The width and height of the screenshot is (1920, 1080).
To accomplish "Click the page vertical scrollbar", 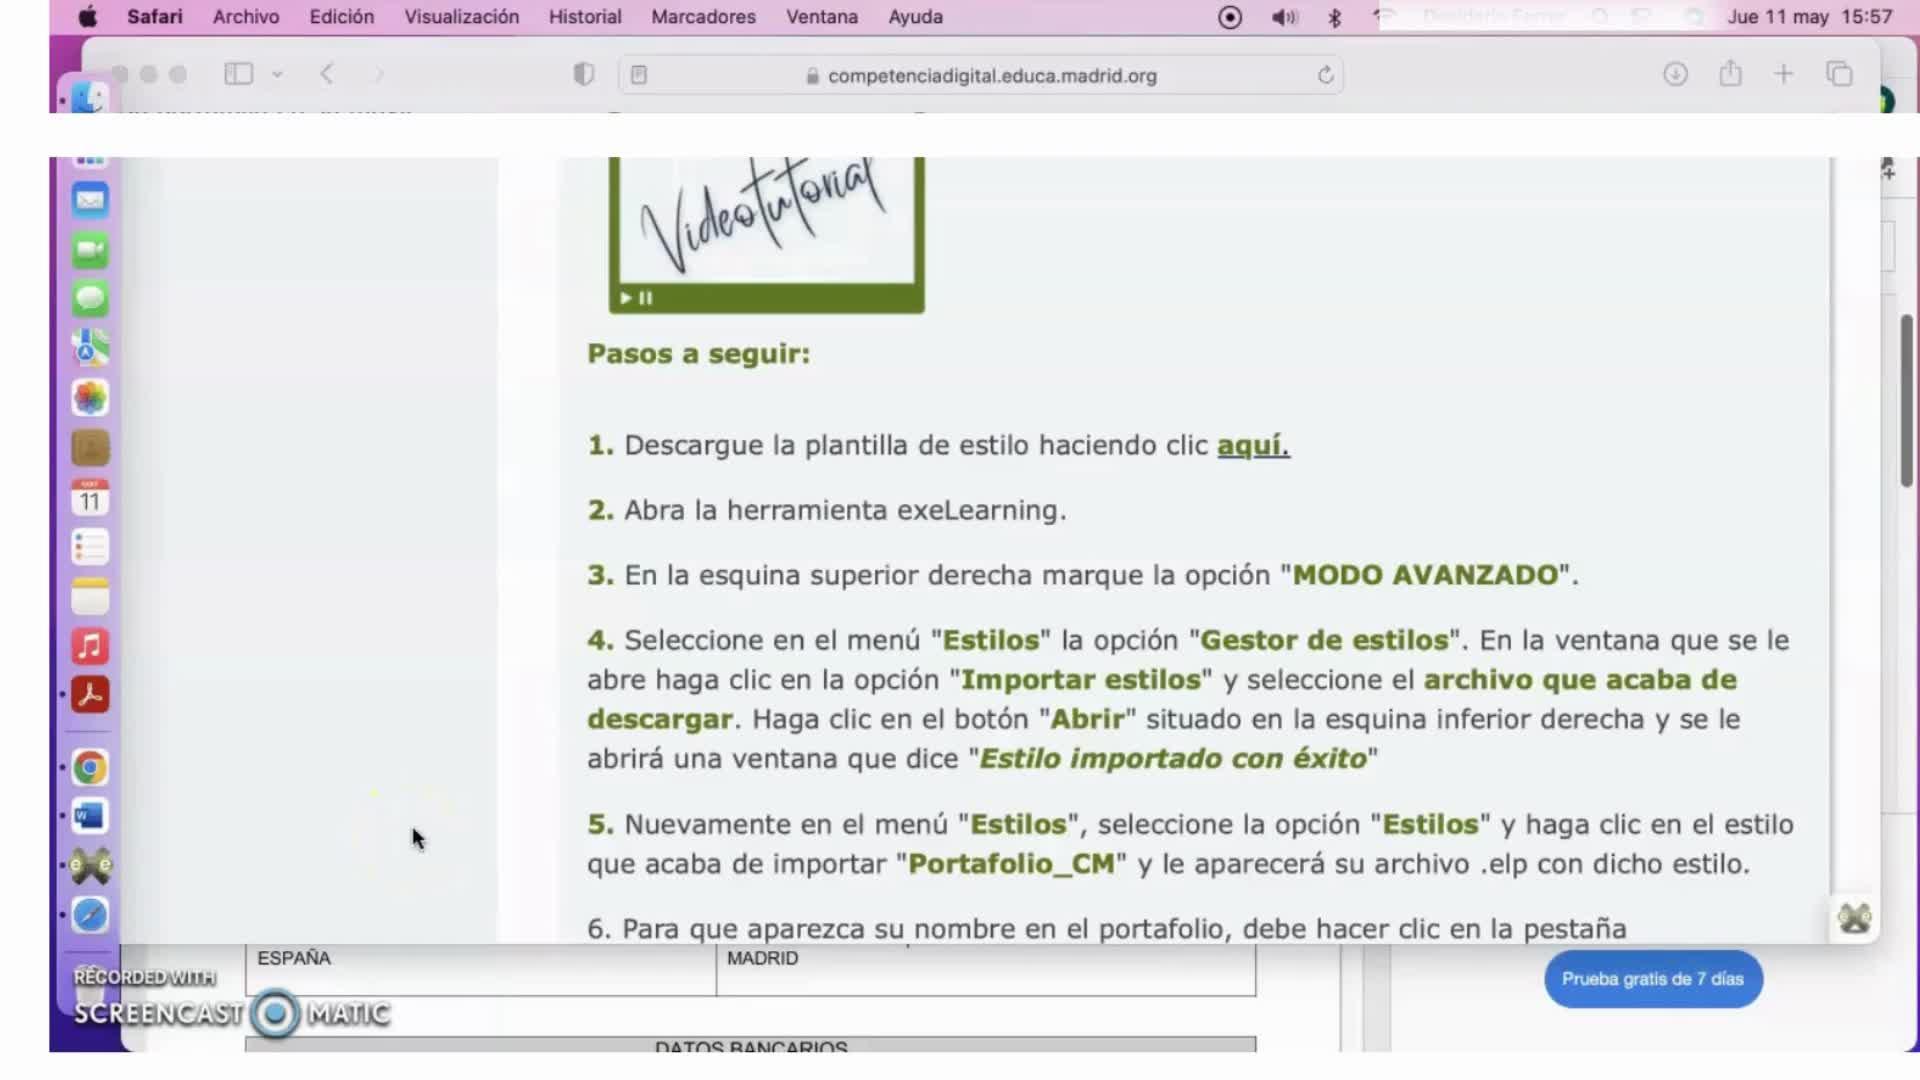I will coord(1907,400).
